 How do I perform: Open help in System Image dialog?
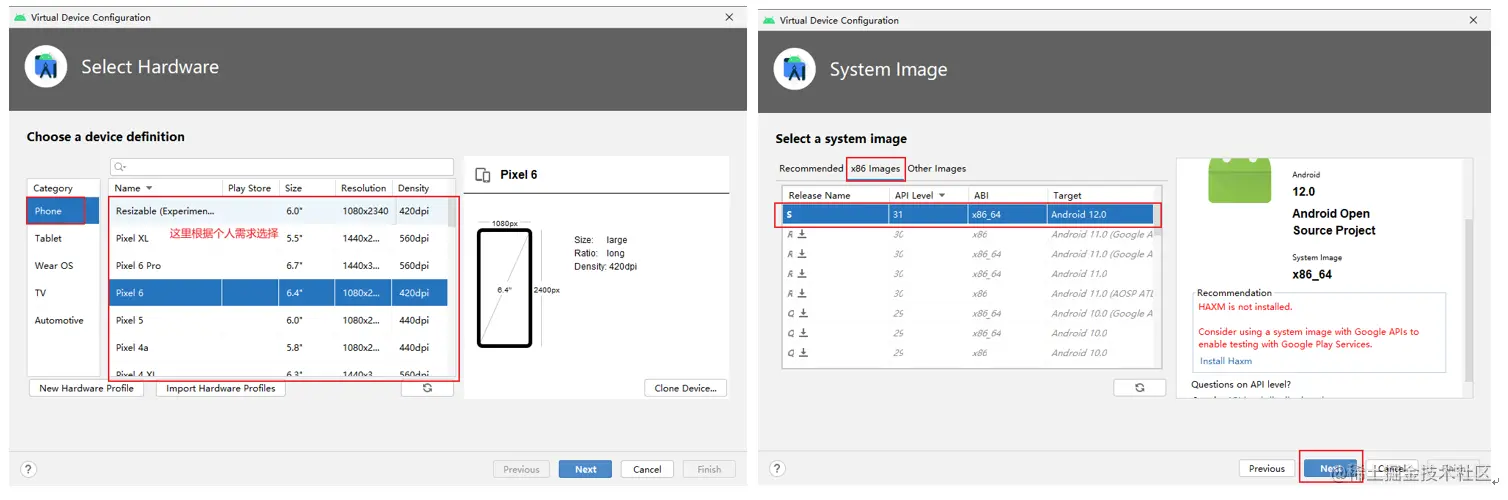pos(777,468)
